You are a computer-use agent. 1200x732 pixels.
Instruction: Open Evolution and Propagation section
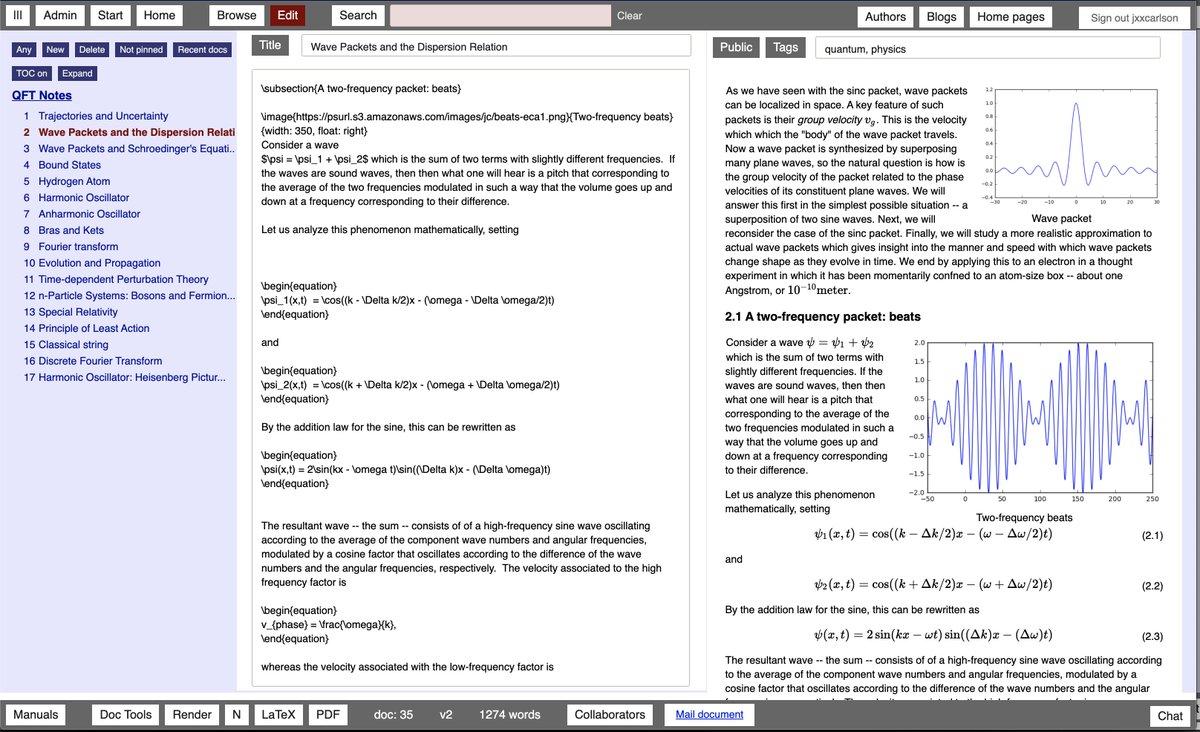[x=99, y=263]
